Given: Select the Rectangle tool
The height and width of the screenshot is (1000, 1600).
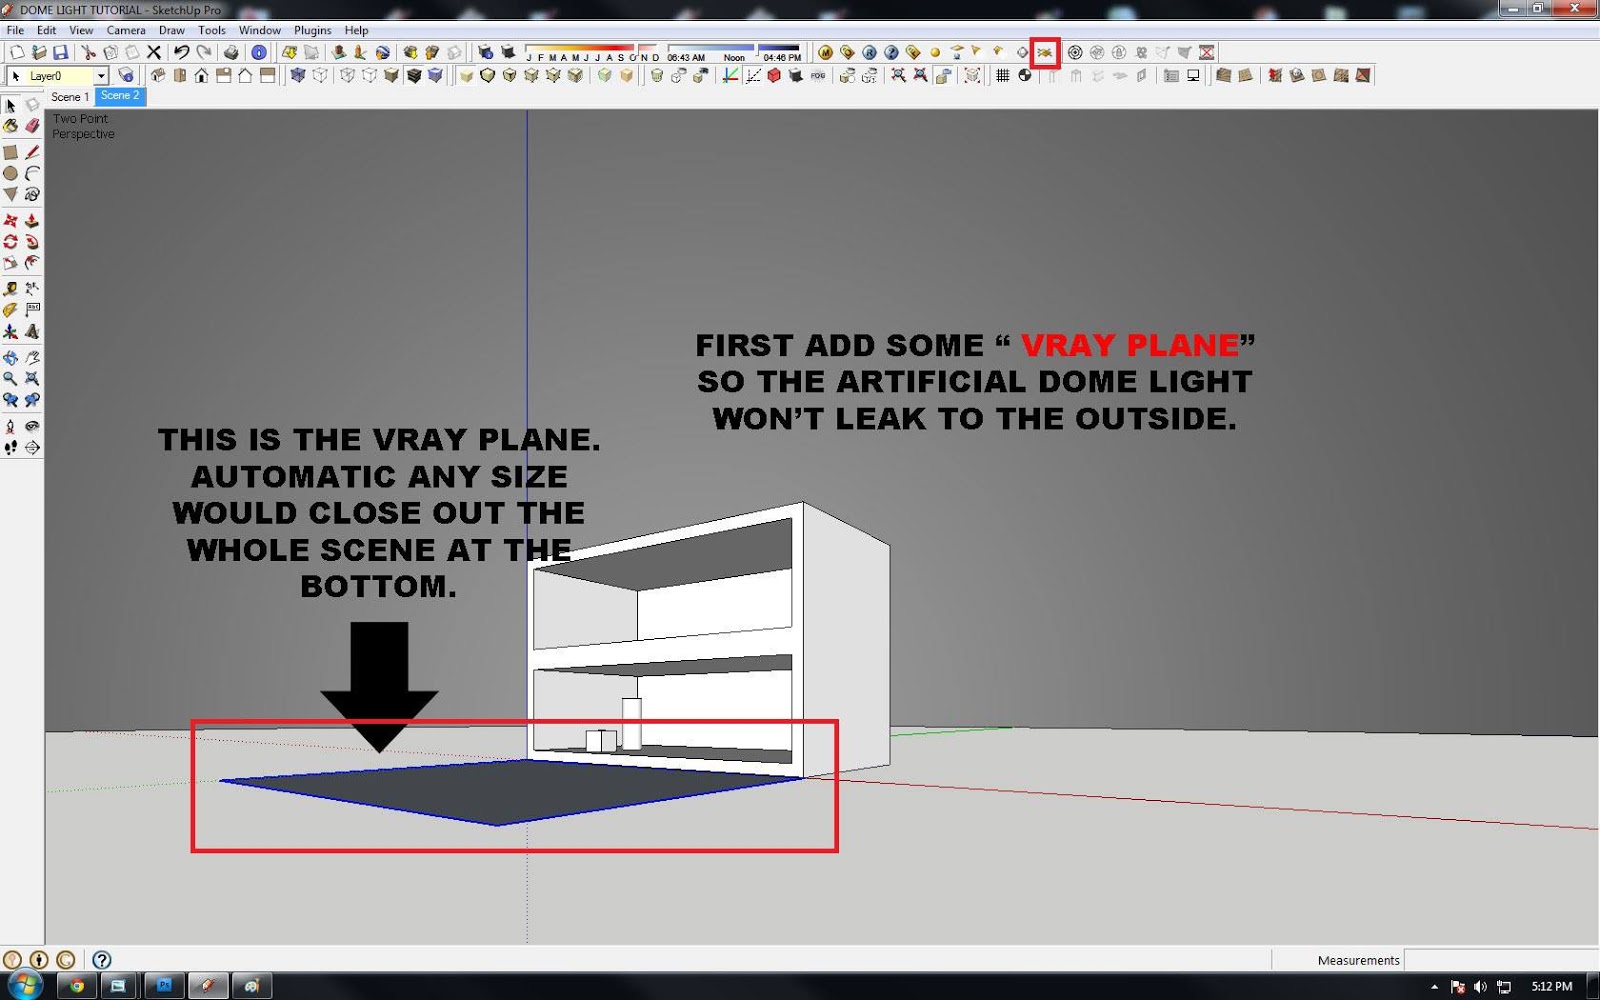Looking at the screenshot, I should pyautogui.click(x=10, y=152).
